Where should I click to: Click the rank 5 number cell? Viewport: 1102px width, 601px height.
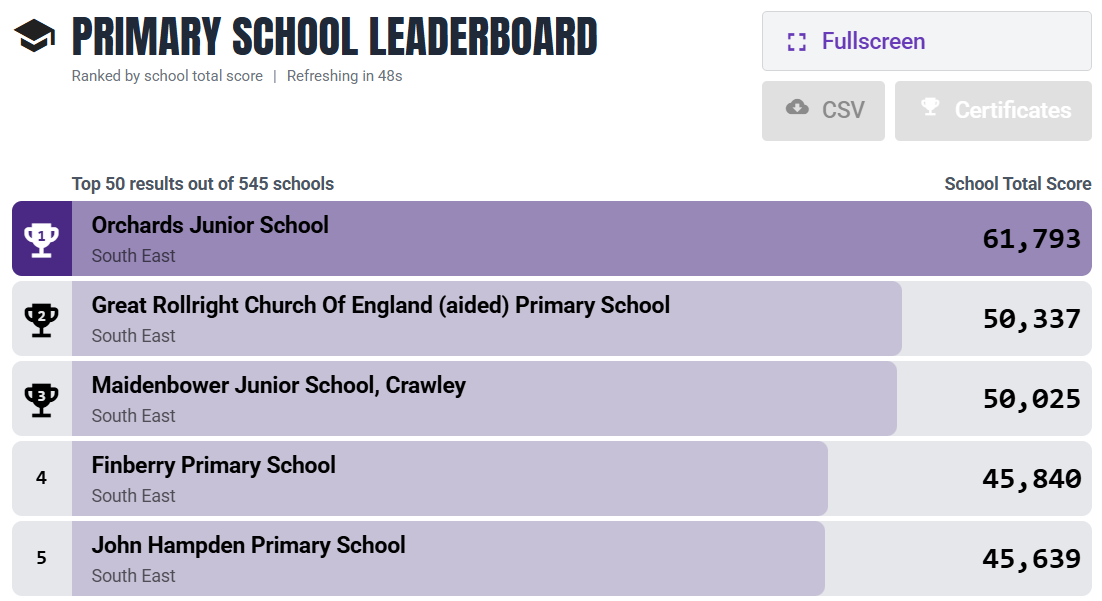coord(41,558)
